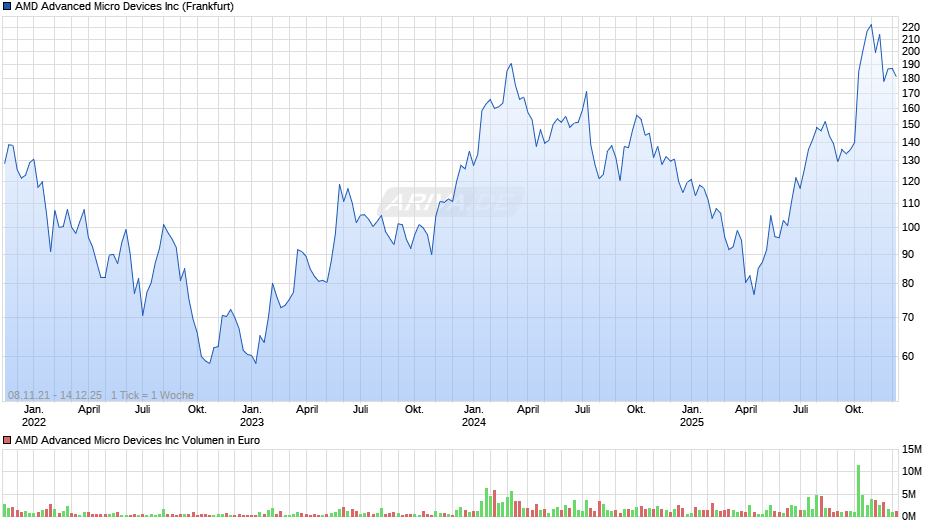The height and width of the screenshot is (526, 940).
Task: Click the 160 price axis label
Action: pyautogui.click(x=911, y=108)
